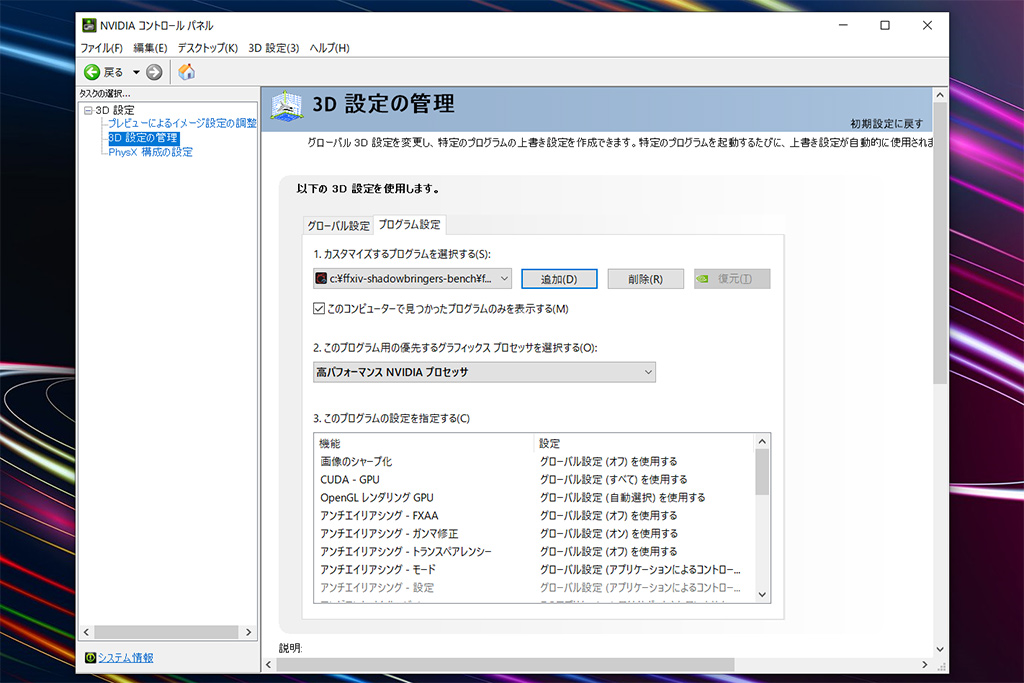Click main panel vertical scroll-up arrow

coord(940,95)
